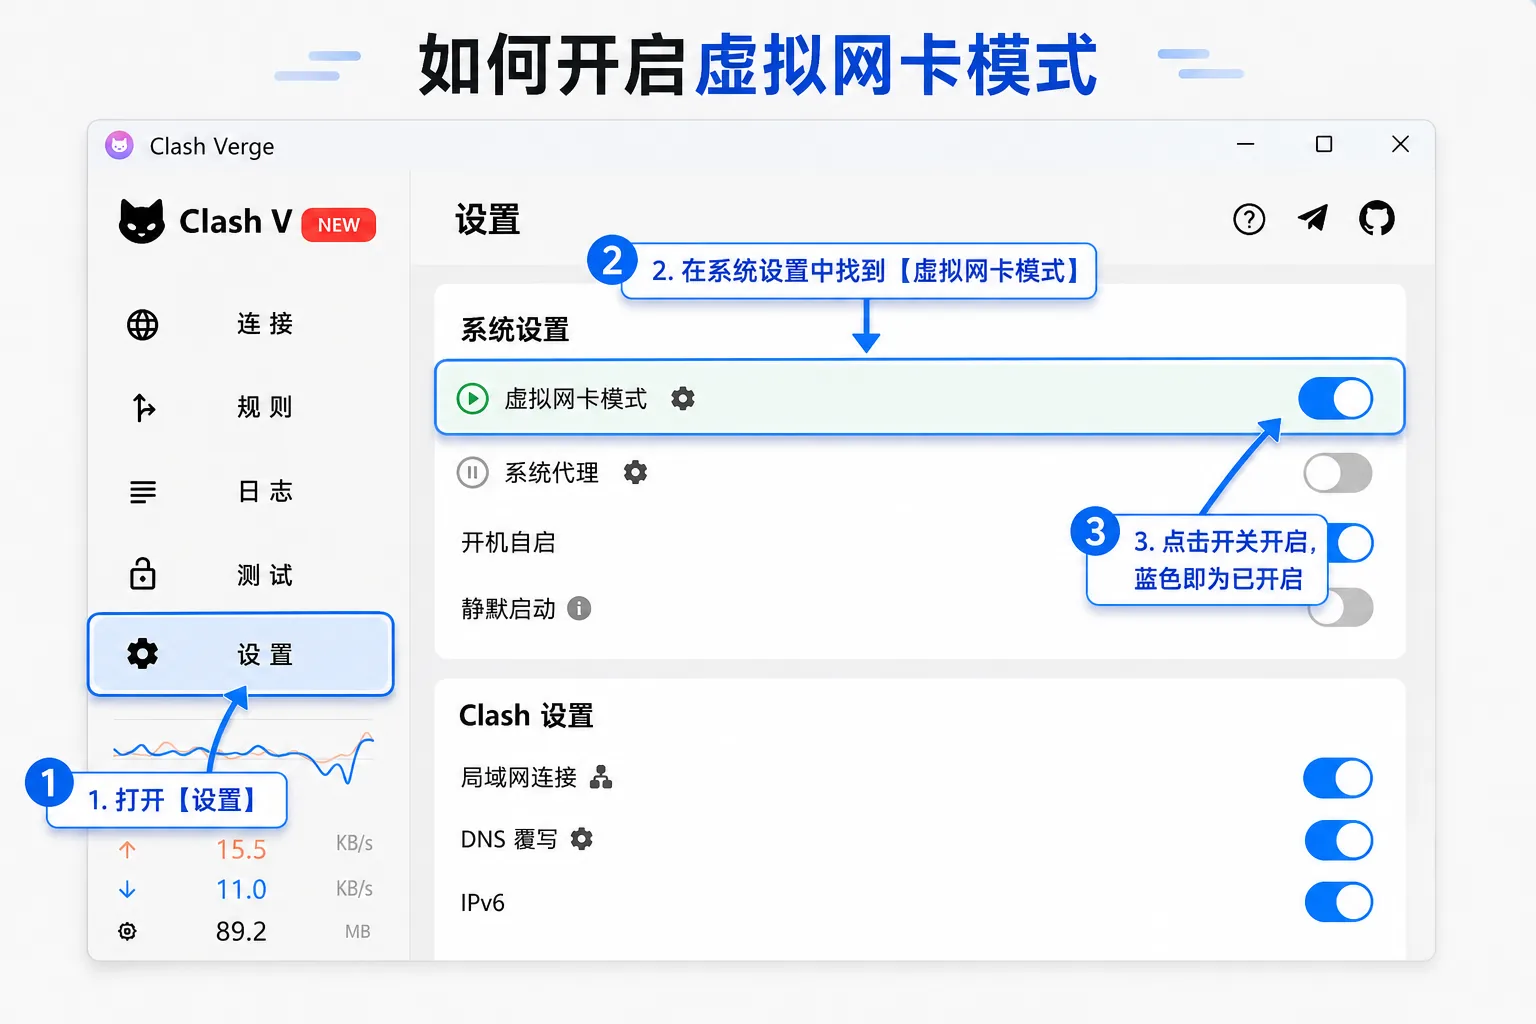
Task: Open gear settings for 系统代理
Action: point(636,472)
